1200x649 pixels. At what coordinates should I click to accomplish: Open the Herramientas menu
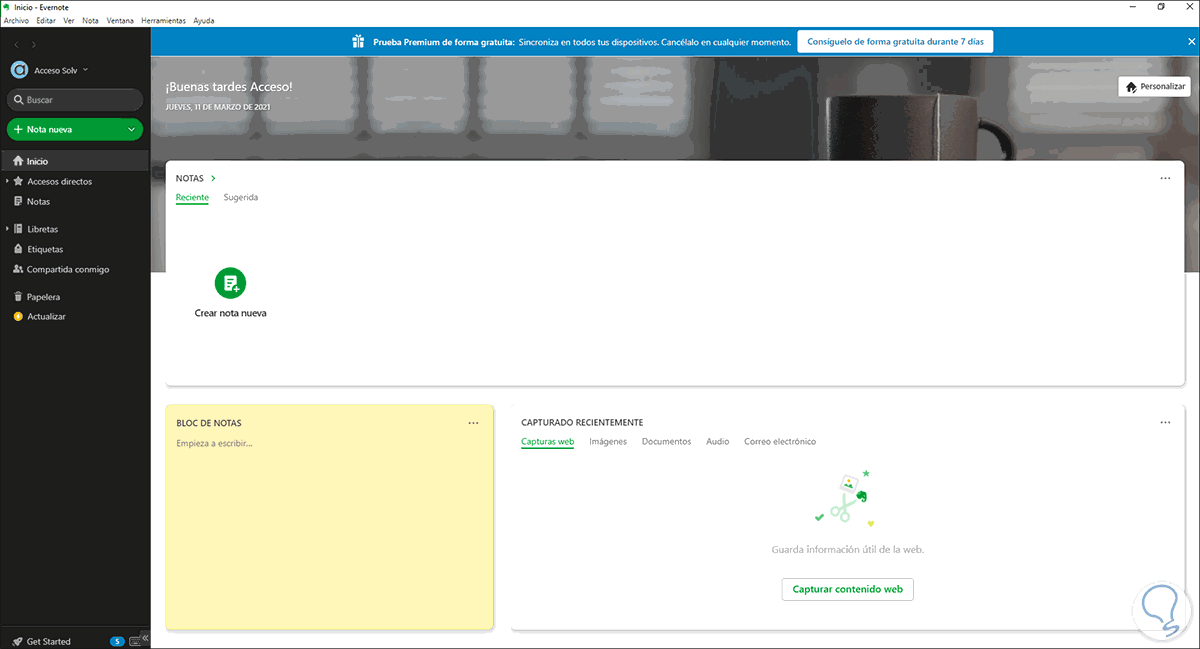coord(164,20)
